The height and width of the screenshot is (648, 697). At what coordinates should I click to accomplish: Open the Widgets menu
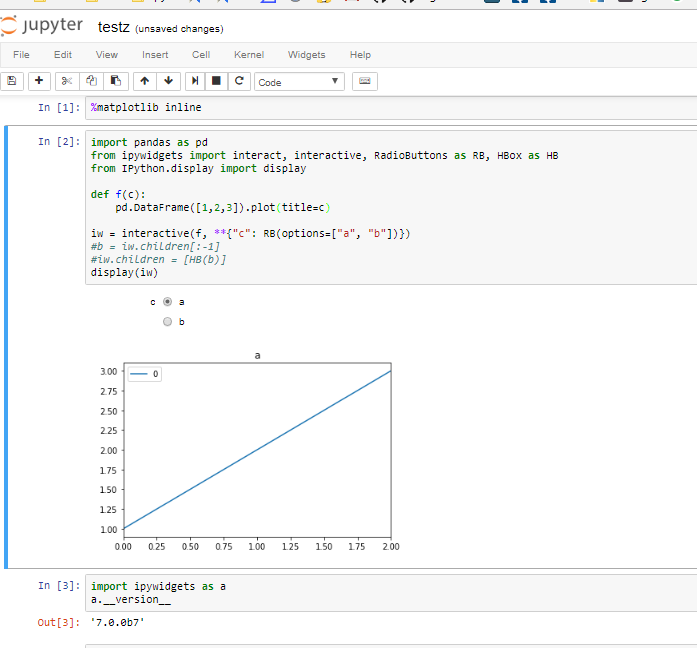click(x=306, y=55)
